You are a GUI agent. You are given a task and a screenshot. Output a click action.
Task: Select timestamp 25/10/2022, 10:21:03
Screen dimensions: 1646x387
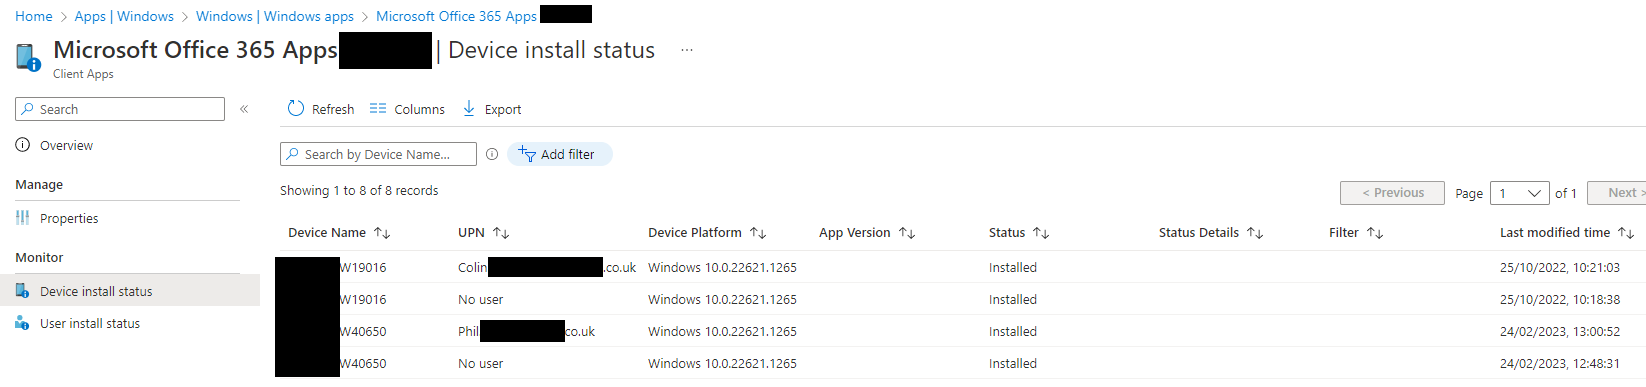click(x=1559, y=267)
